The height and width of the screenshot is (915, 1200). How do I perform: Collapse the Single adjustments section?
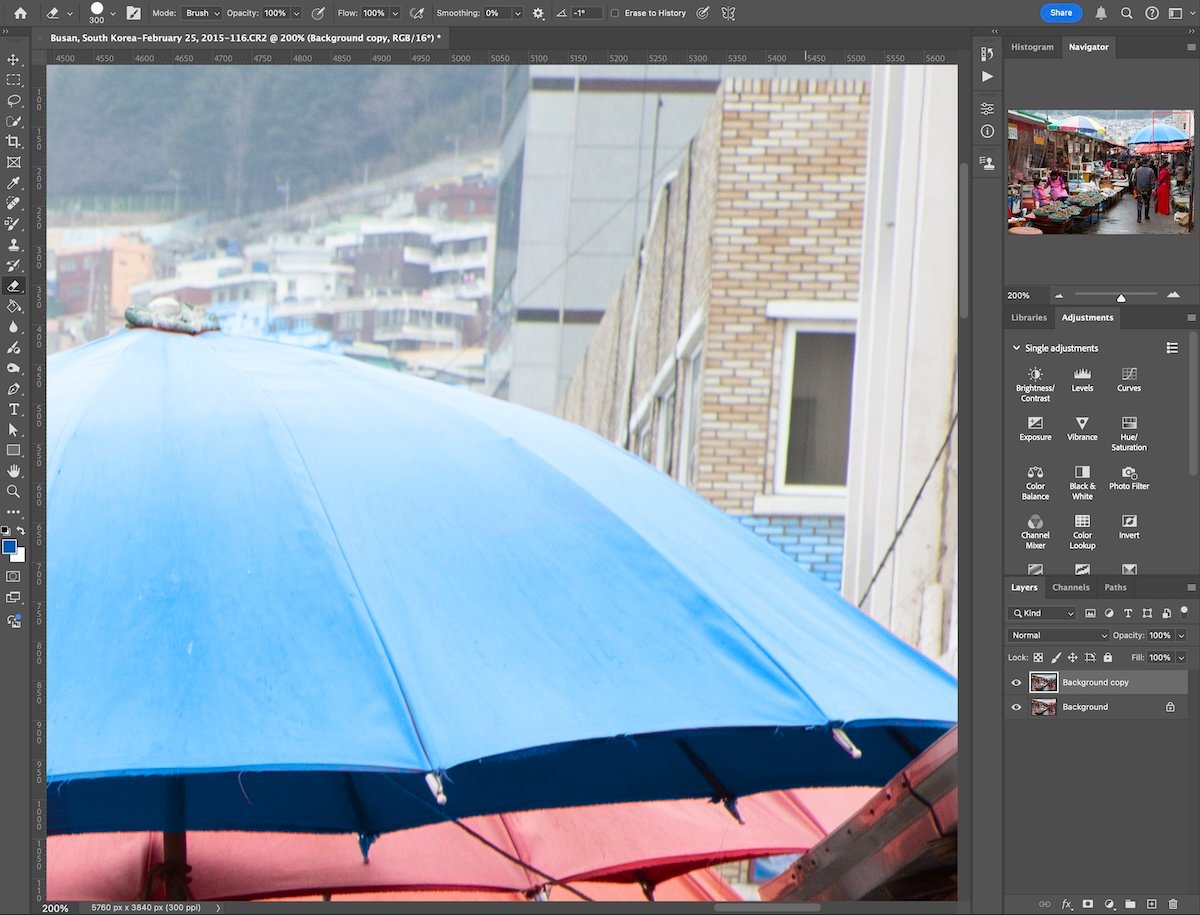coord(1017,347)
